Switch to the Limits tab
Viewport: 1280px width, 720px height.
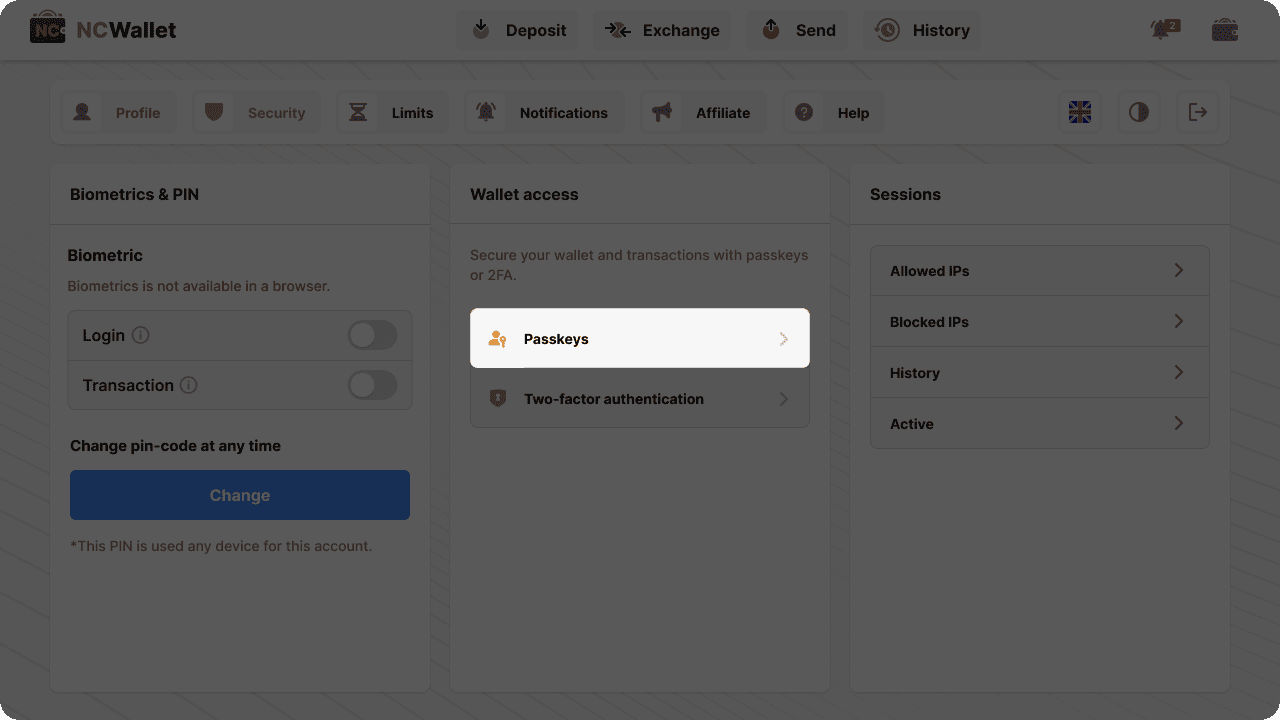394,113
